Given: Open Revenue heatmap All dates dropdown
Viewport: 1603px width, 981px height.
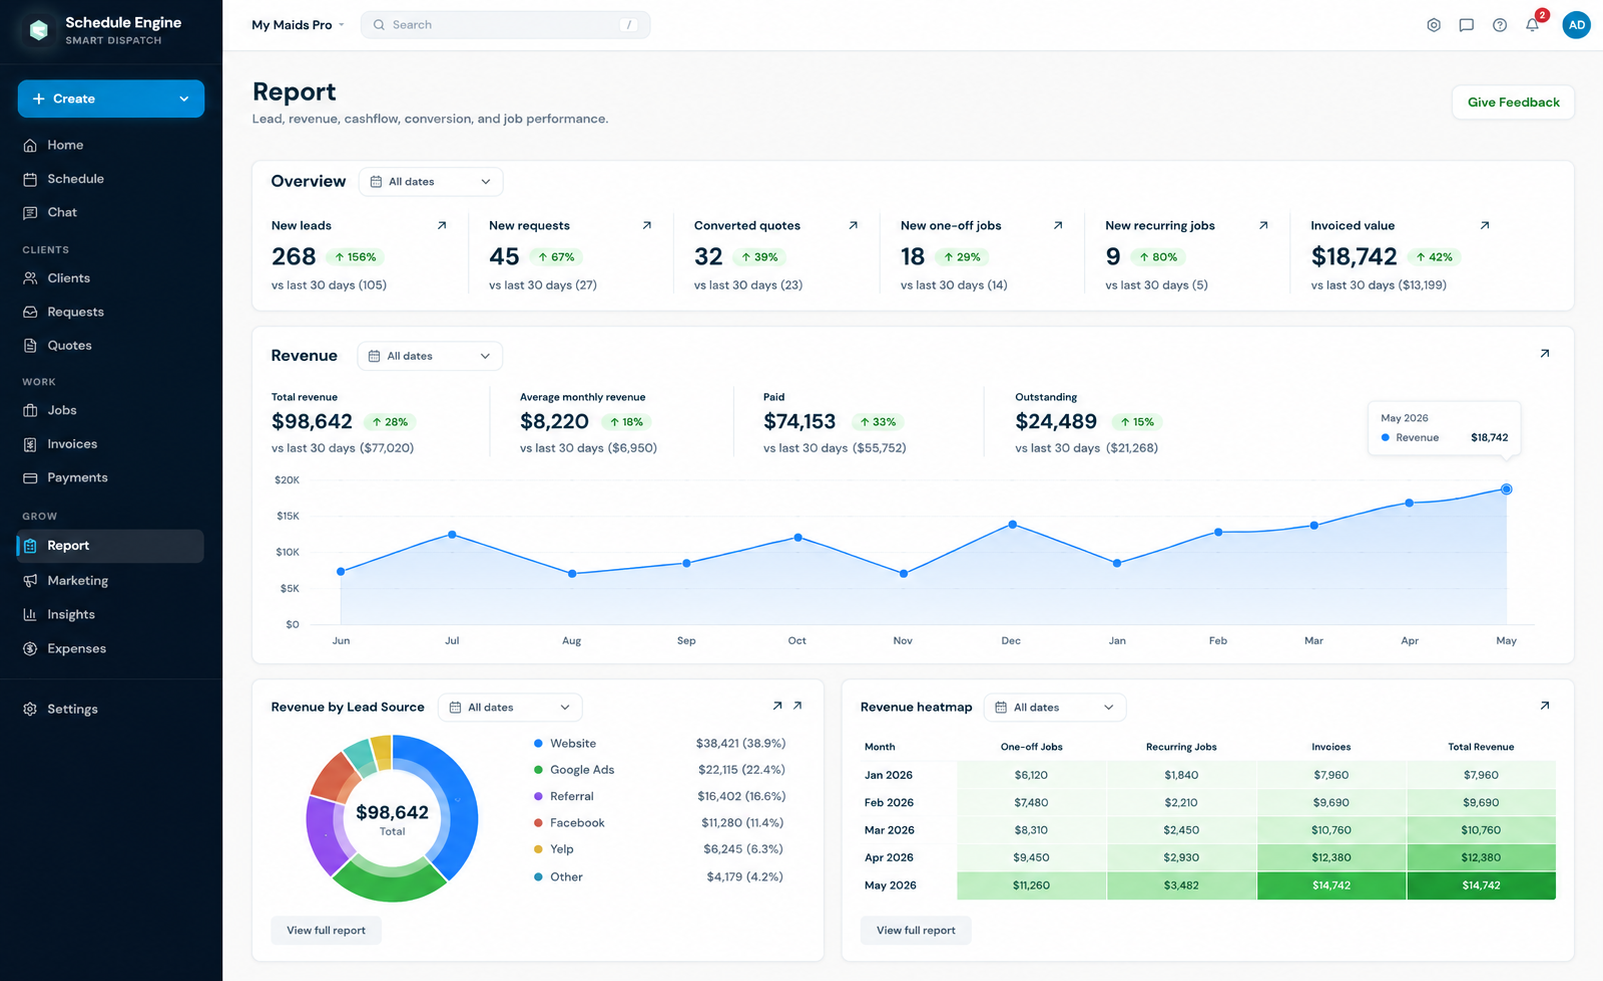Looking at the screenshot, I should (1055, 707).
